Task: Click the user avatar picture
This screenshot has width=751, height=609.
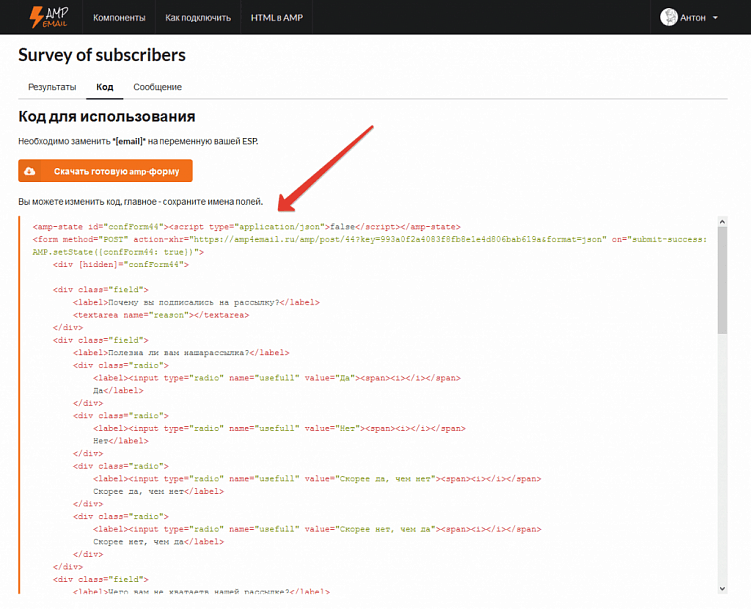Action: [x=669, y=17]
